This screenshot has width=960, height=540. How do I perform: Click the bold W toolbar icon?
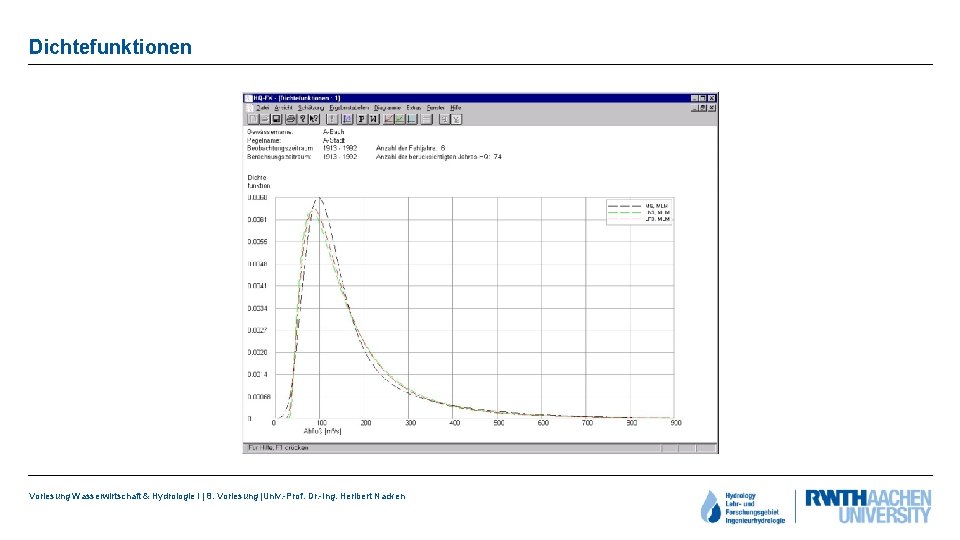(x=374, y=119)
